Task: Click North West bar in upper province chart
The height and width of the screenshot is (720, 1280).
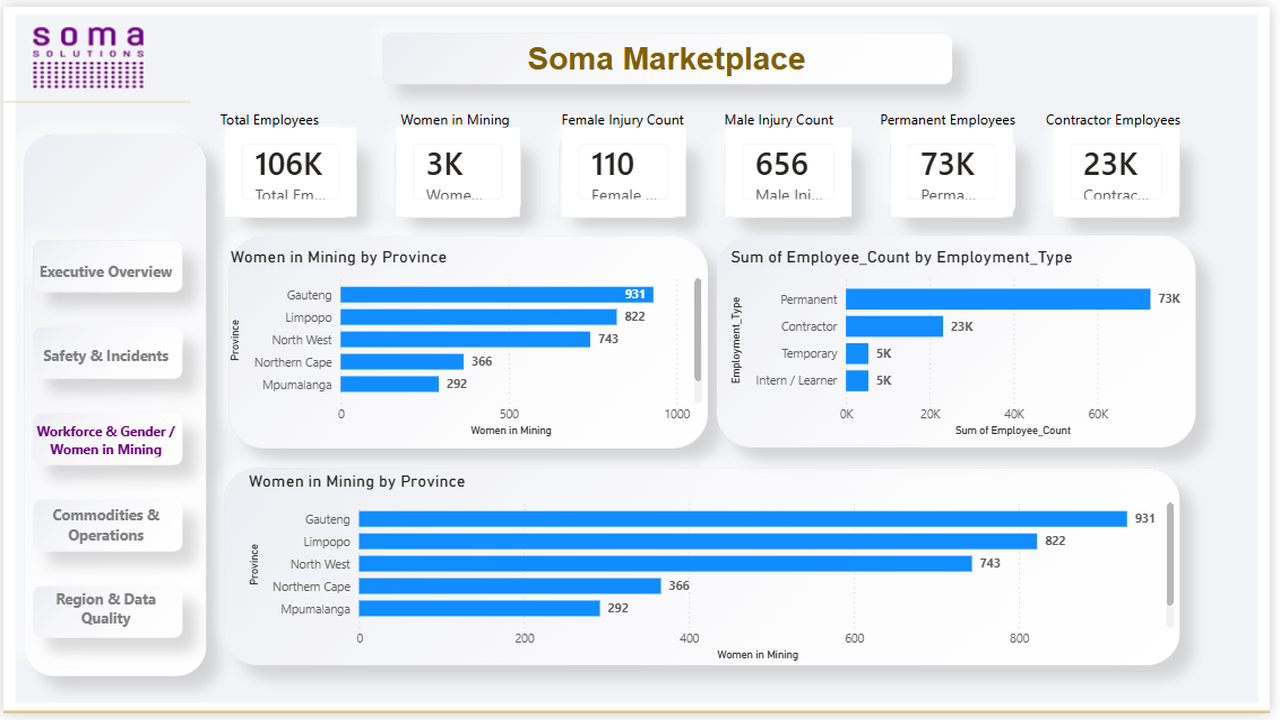Action: coord(465,339)
